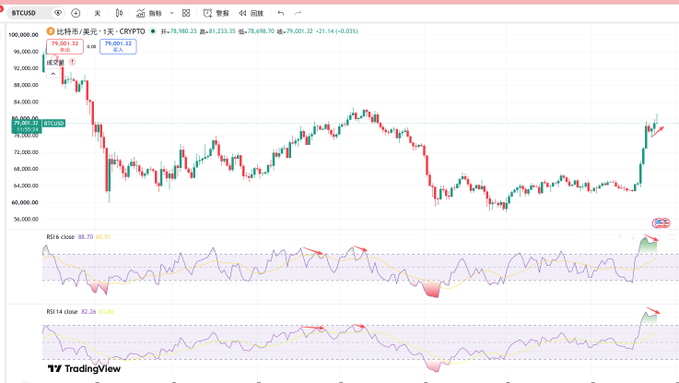
Task: Click the BTCUSD price line tag
Action: [54, 123]
